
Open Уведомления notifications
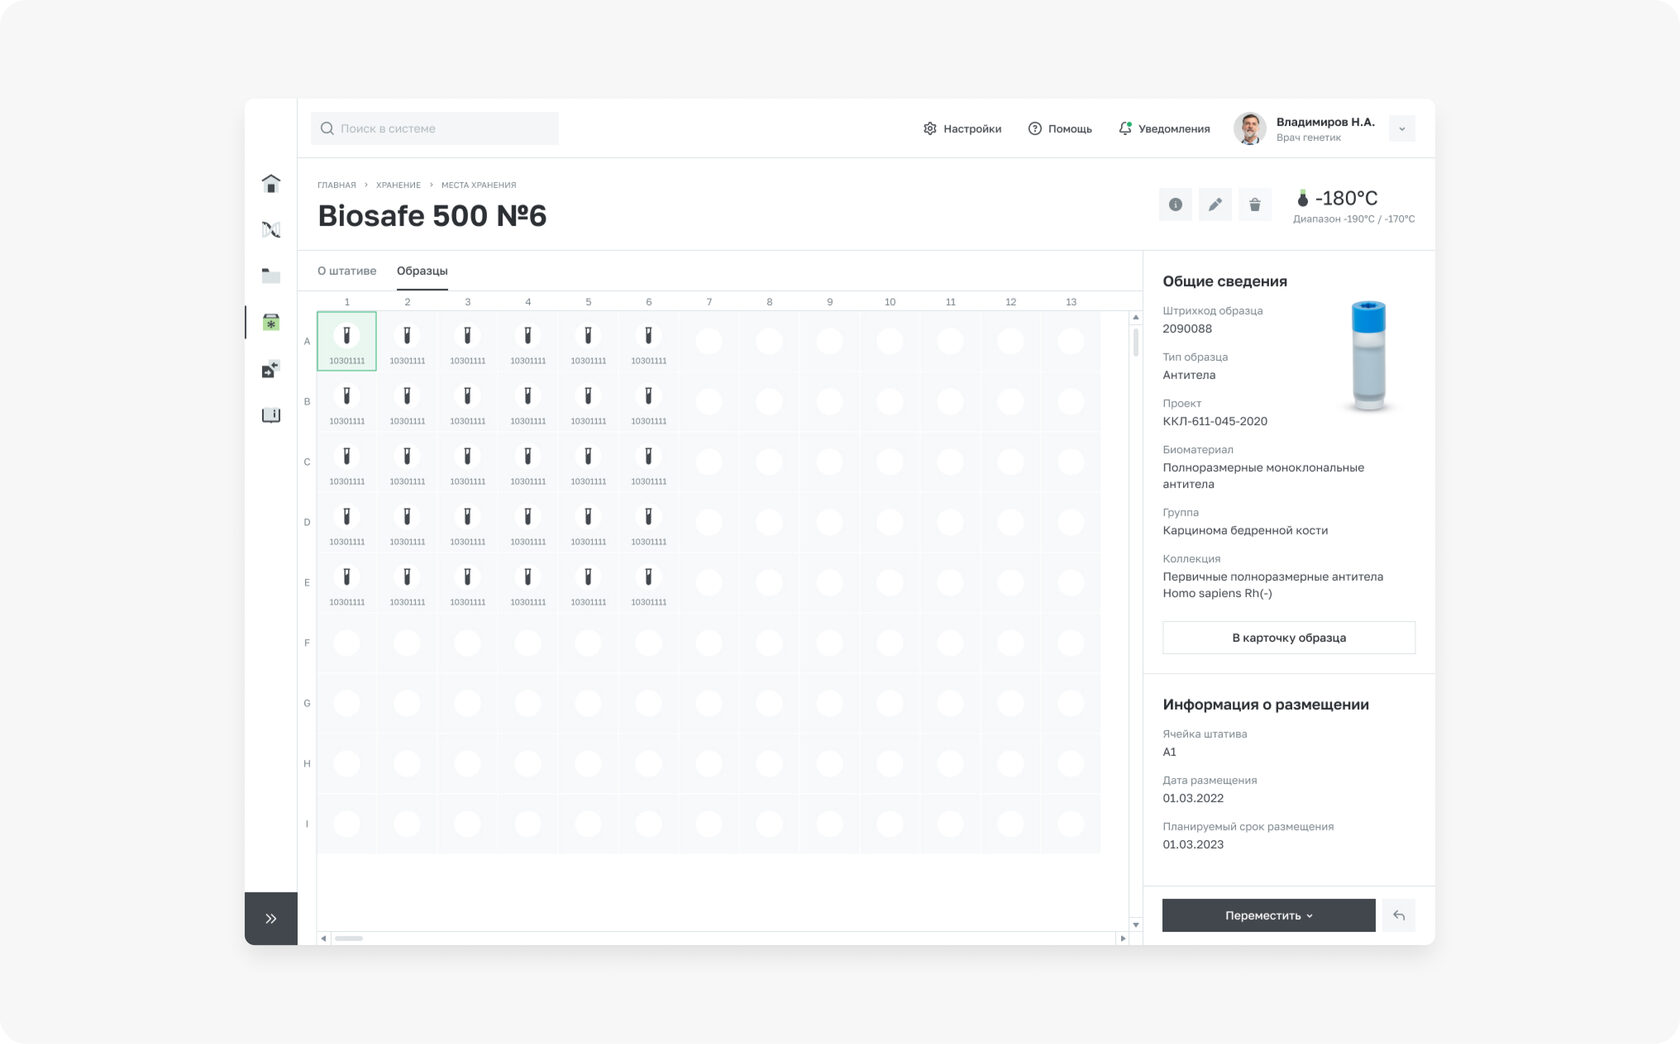[x=1164, y=129]
